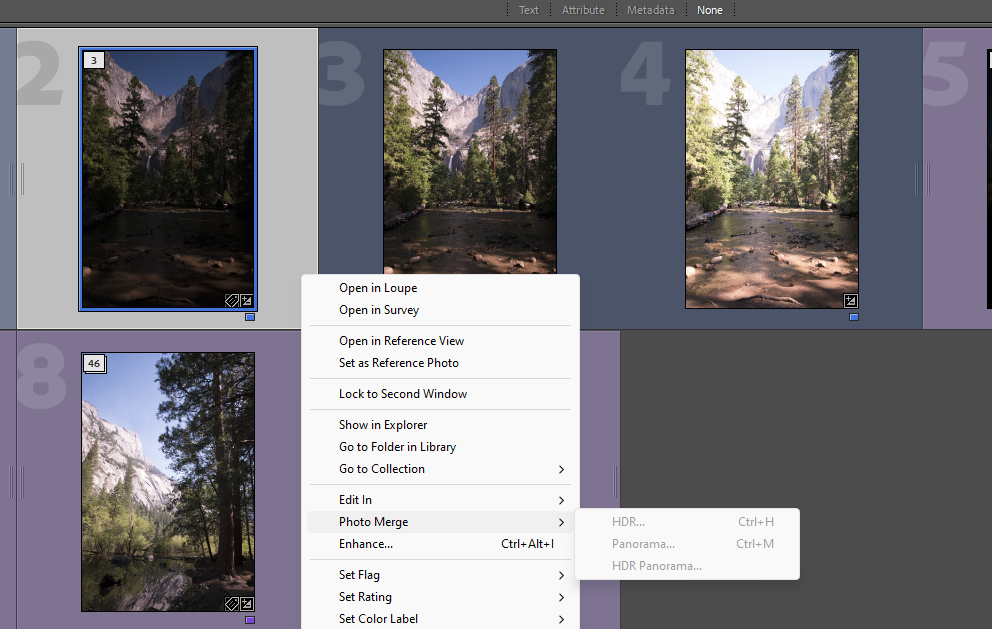Expand the Photo Merge submenu
Screen dimensions: 992x629
pyautogui.click(x=440, y=522)
